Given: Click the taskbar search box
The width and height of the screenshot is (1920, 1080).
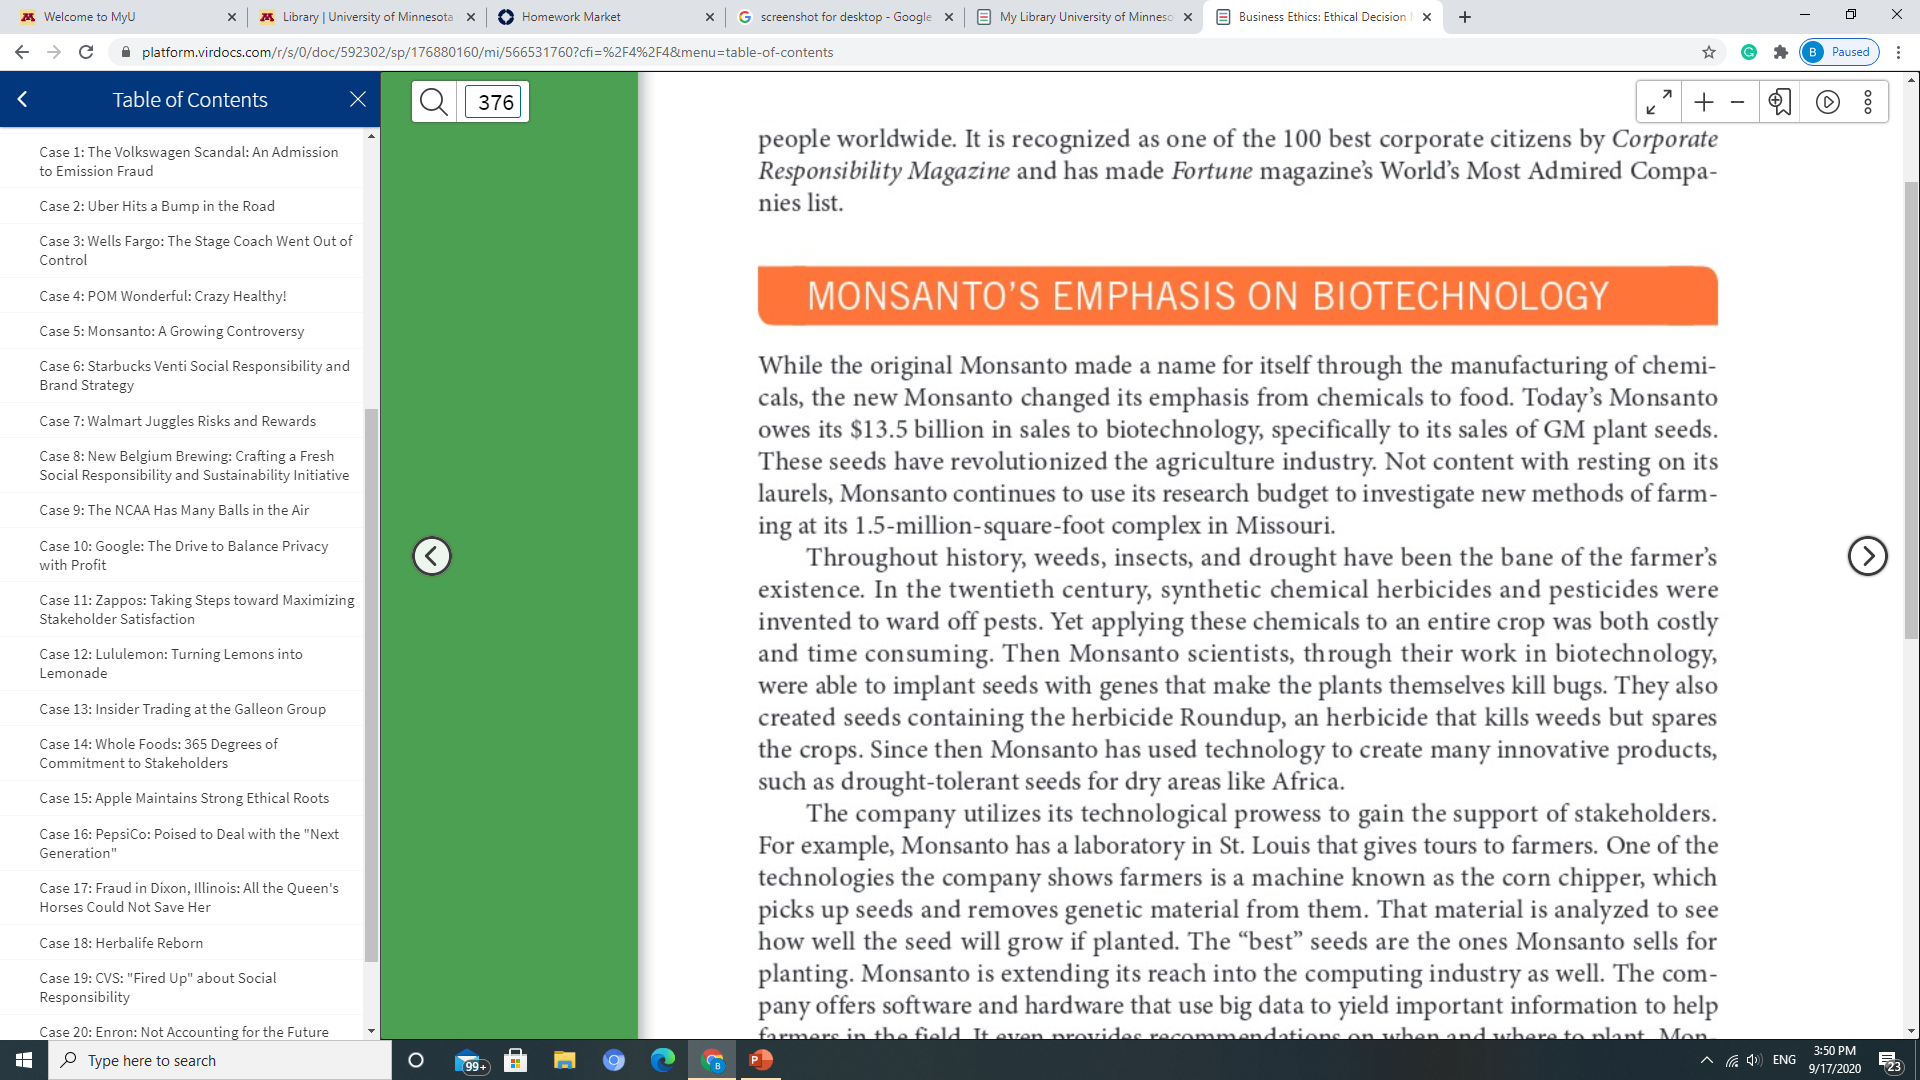Looking at the screenshot, I should (x=220, y=1060).
